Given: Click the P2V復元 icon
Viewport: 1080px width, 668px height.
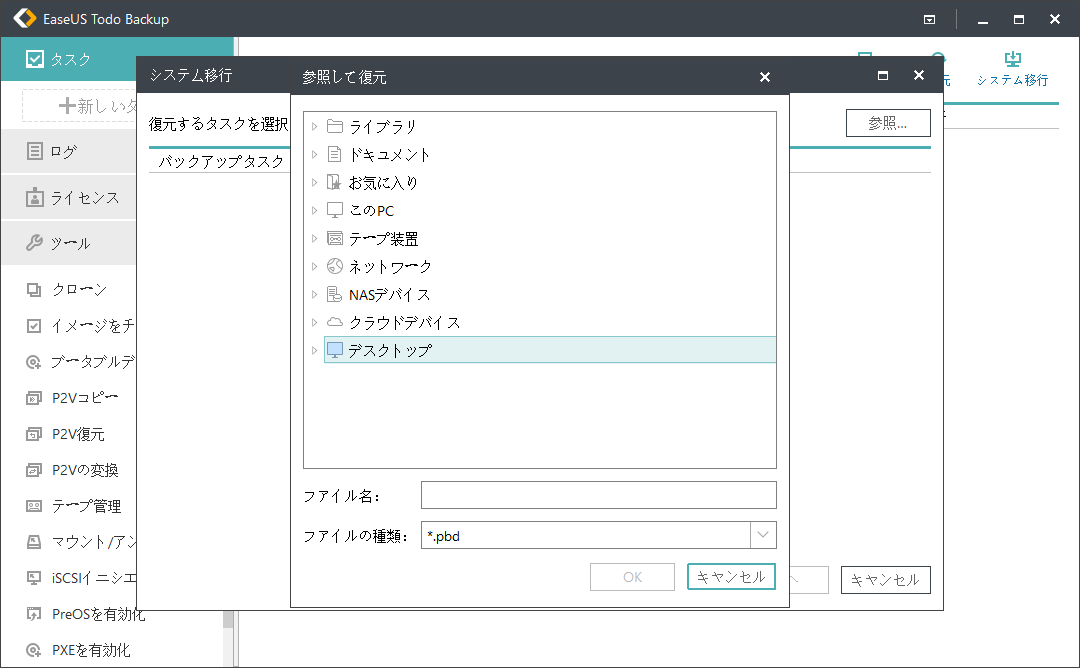Looking at the screenshot, I should [34, 434].
